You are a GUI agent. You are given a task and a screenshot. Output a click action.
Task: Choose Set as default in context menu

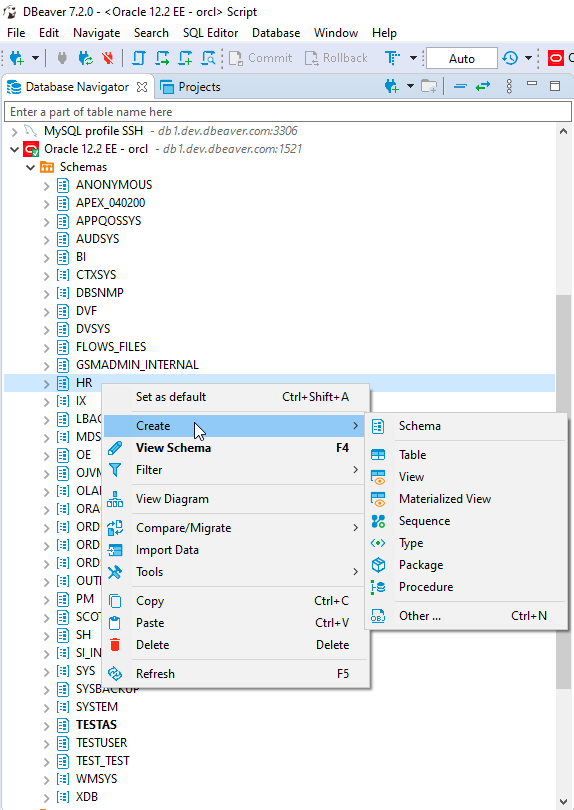(237, 397)
